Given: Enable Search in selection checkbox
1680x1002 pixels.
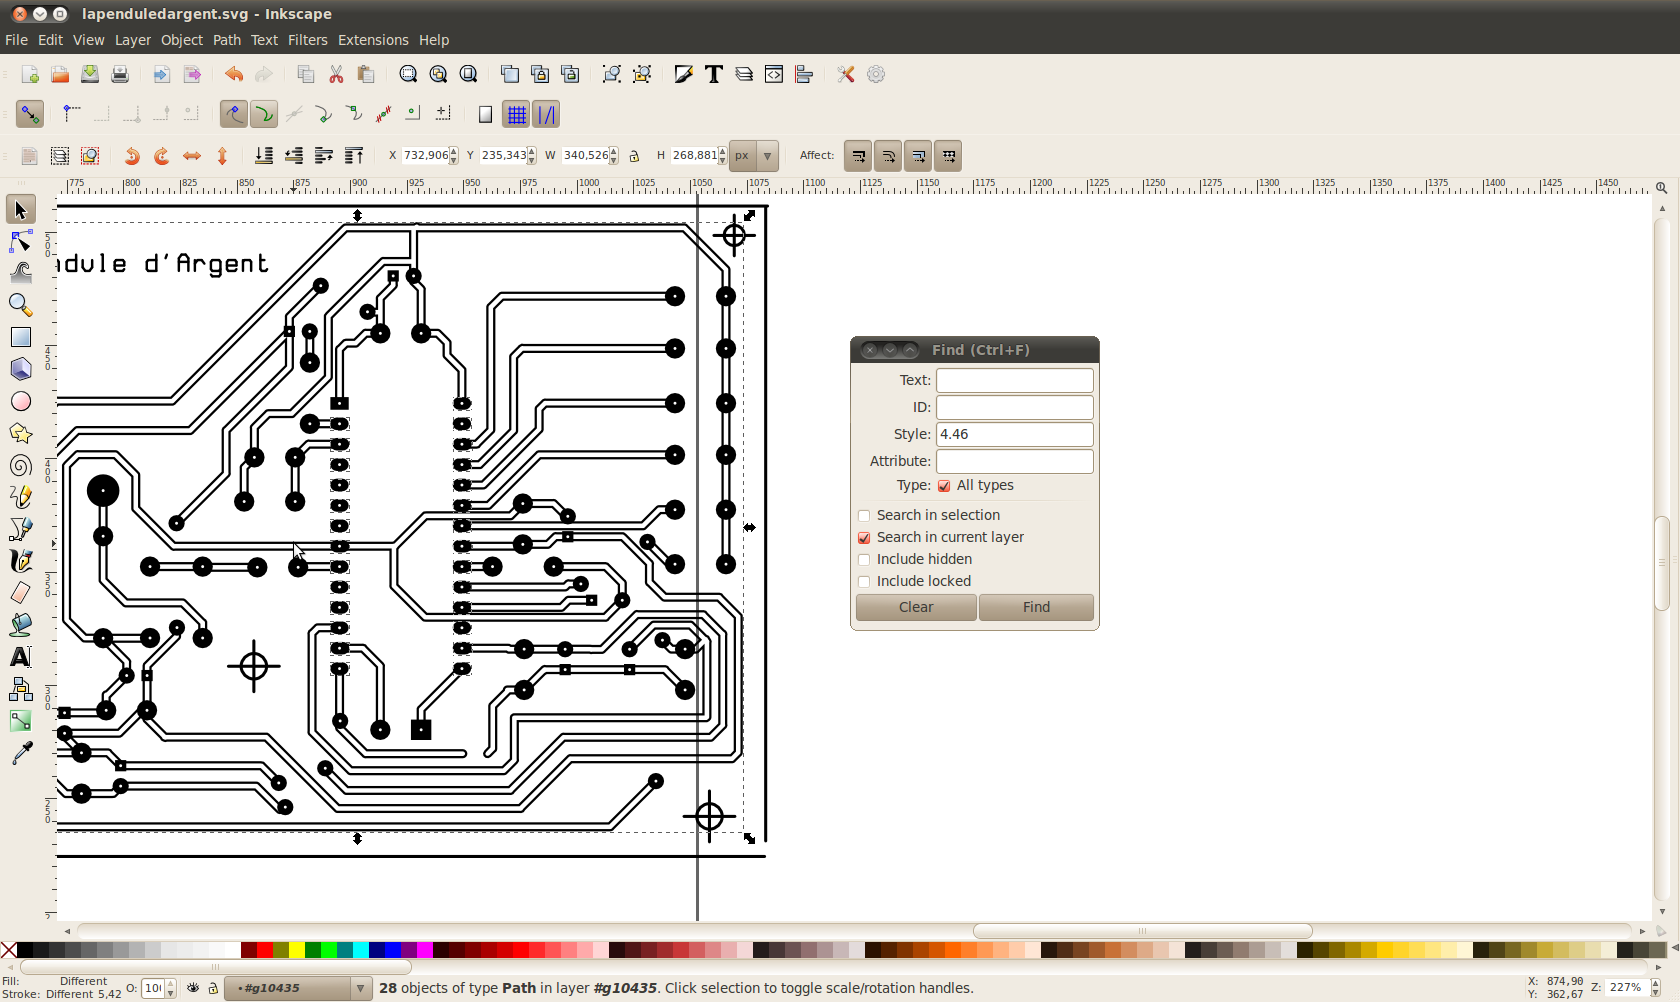Looking at the screenshot, I should [x=864, y=516].
